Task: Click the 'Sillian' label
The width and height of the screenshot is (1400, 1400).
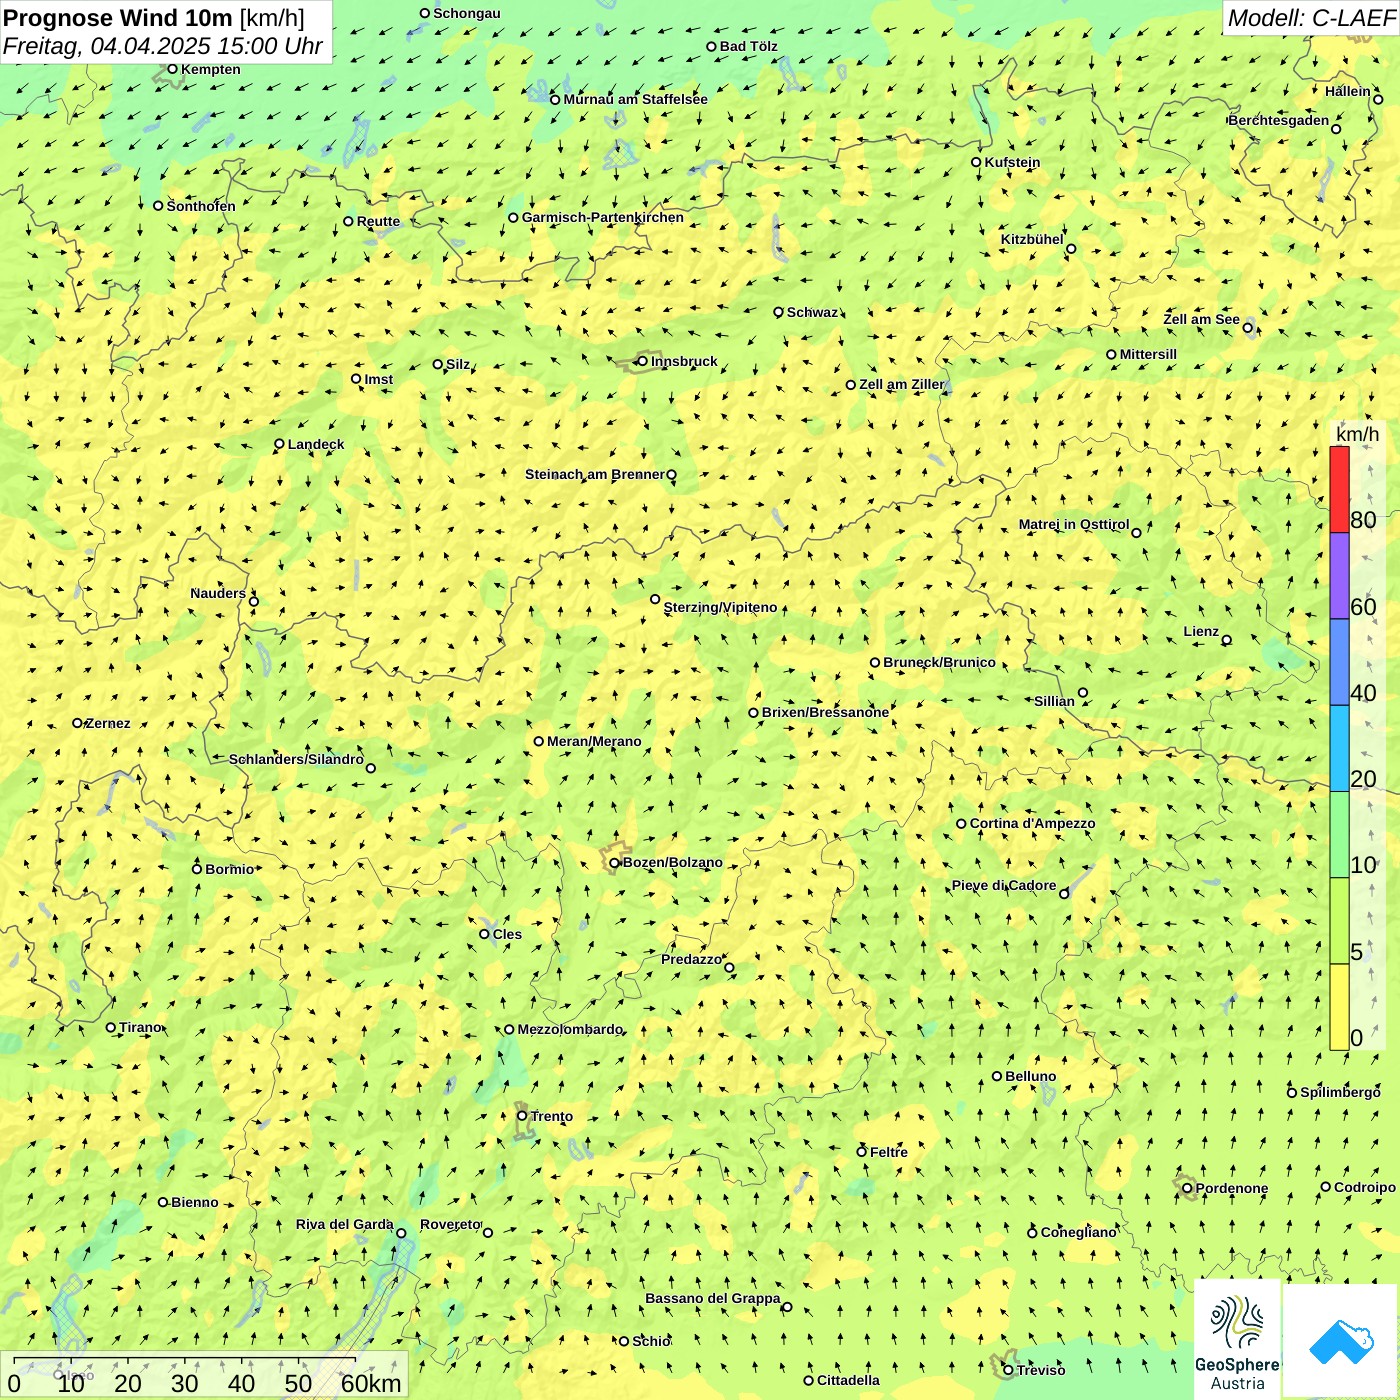Action: (1054, 701)
